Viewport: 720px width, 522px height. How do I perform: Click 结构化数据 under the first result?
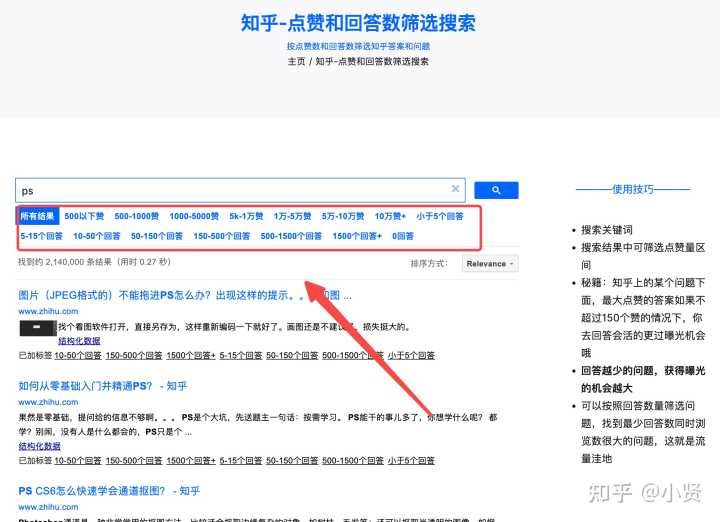point(79,341)
